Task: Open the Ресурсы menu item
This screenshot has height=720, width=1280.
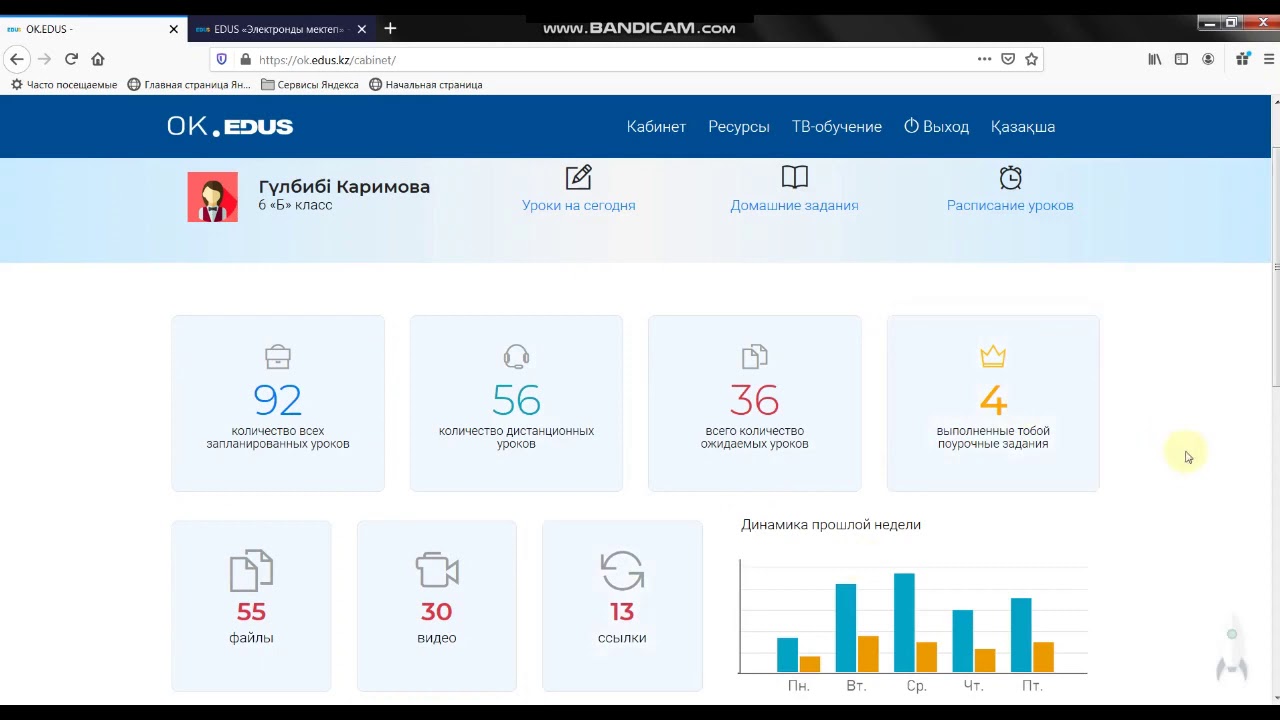Action: 739,126
